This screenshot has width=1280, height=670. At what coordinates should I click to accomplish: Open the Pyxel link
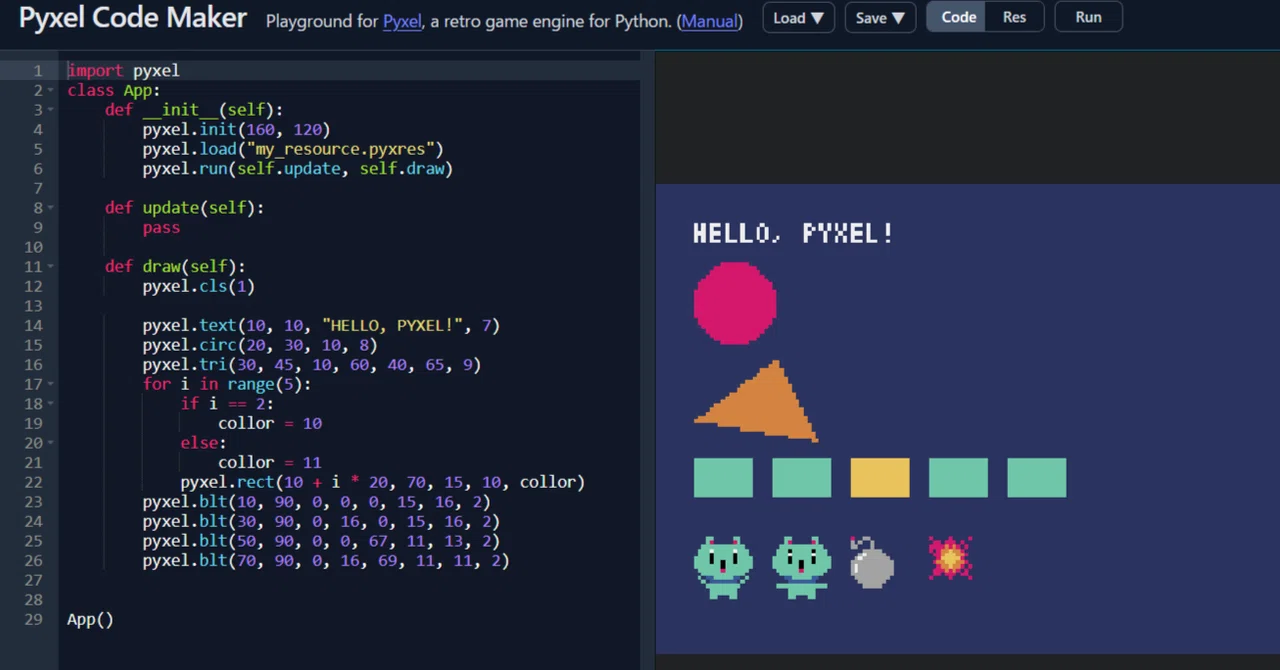point(402,20)
